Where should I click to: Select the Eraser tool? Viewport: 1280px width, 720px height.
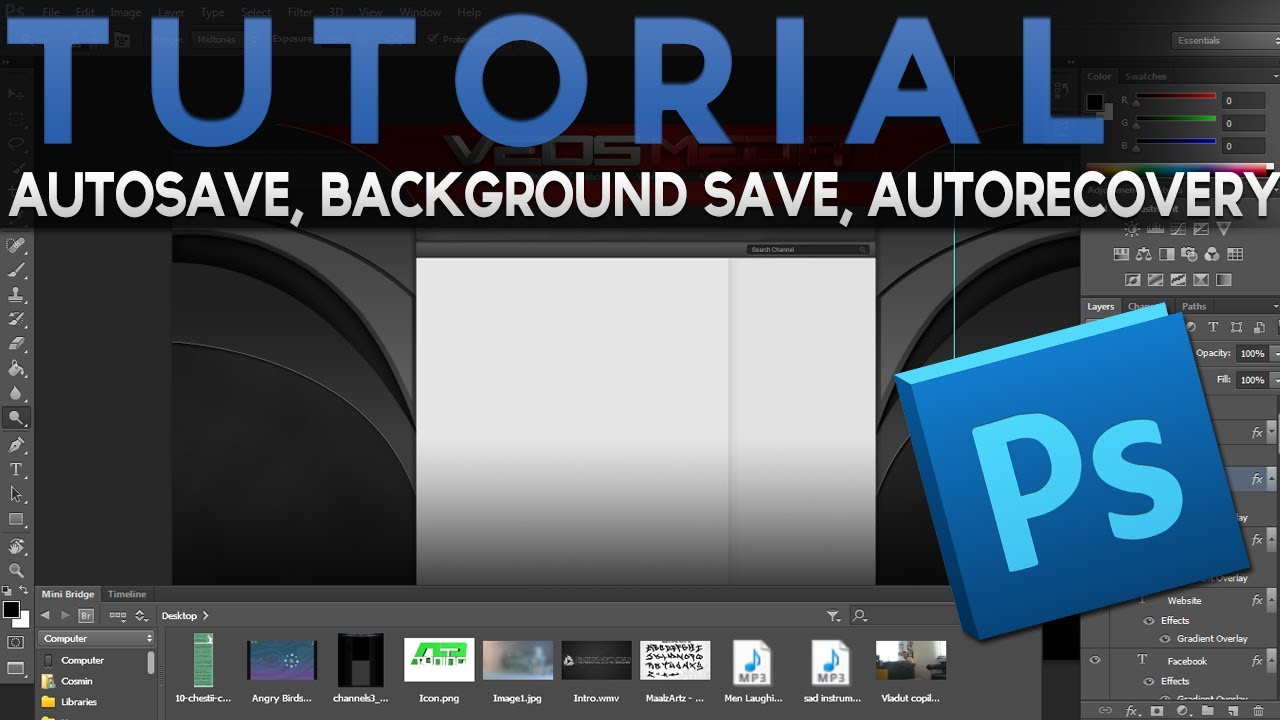(x=16, y=344)
